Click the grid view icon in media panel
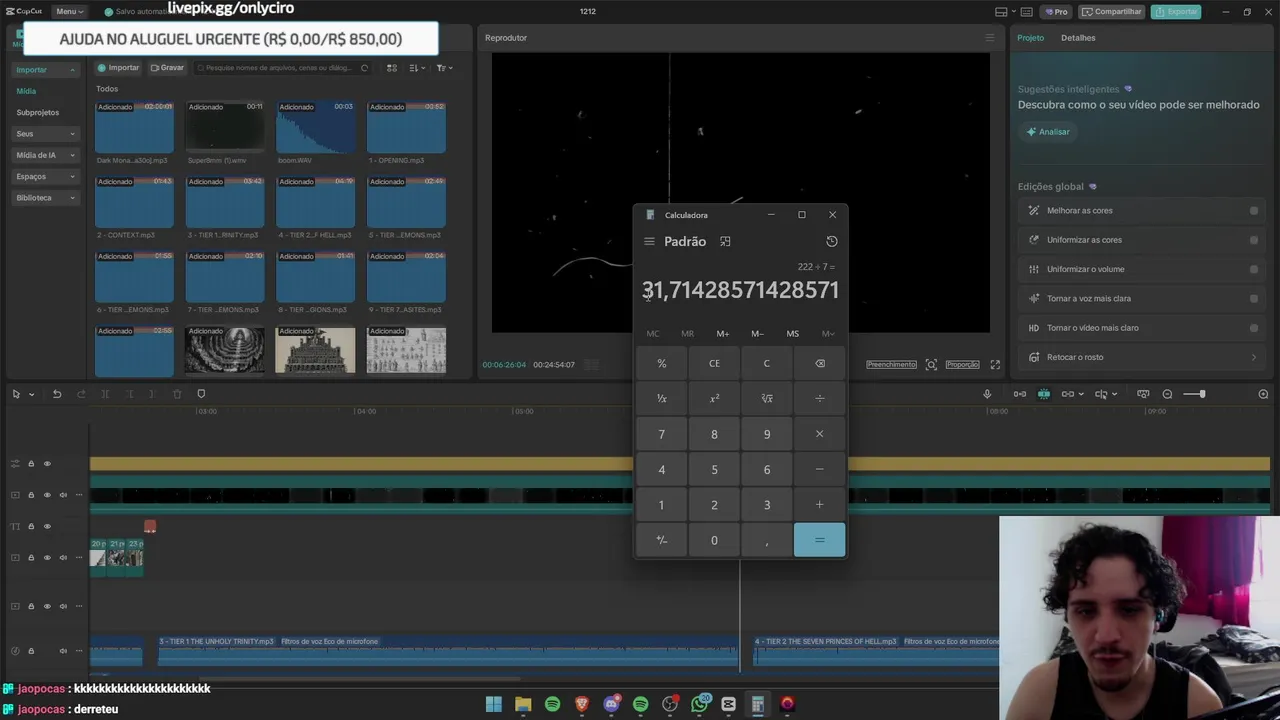The image size is (1280, 720). point(392,68)
